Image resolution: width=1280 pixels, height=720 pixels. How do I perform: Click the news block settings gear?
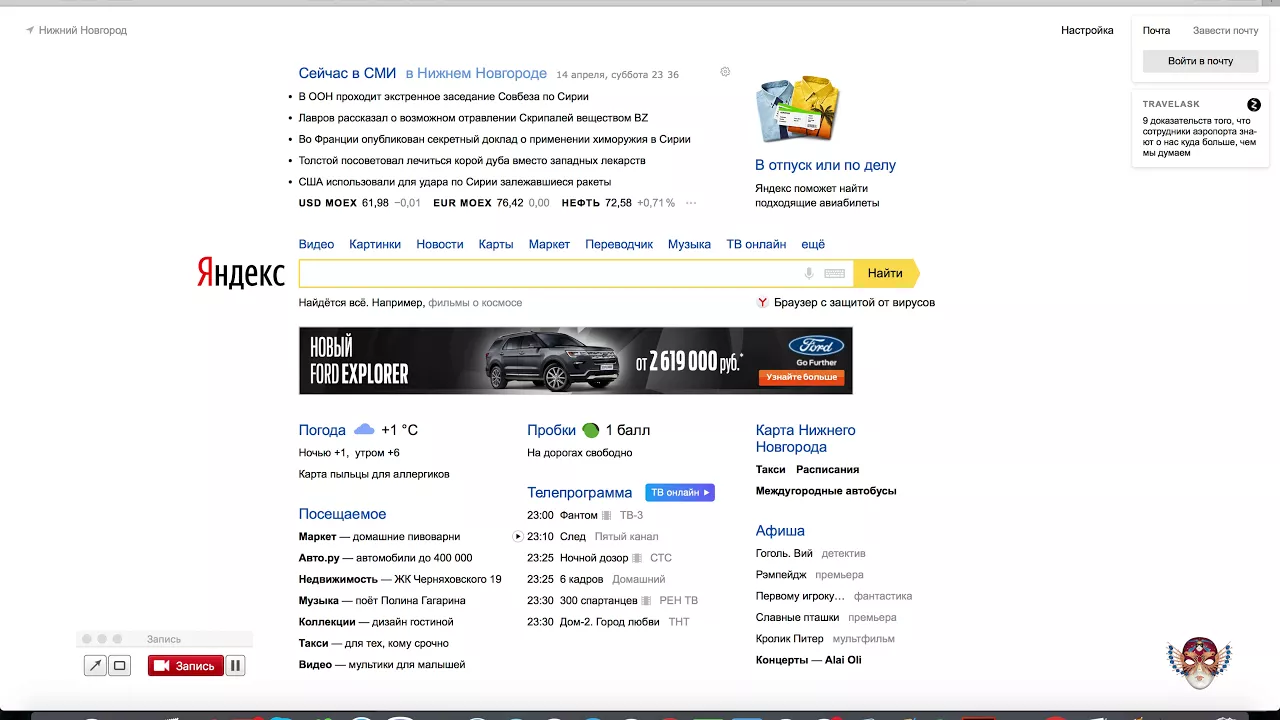click(x=725, y=72)
